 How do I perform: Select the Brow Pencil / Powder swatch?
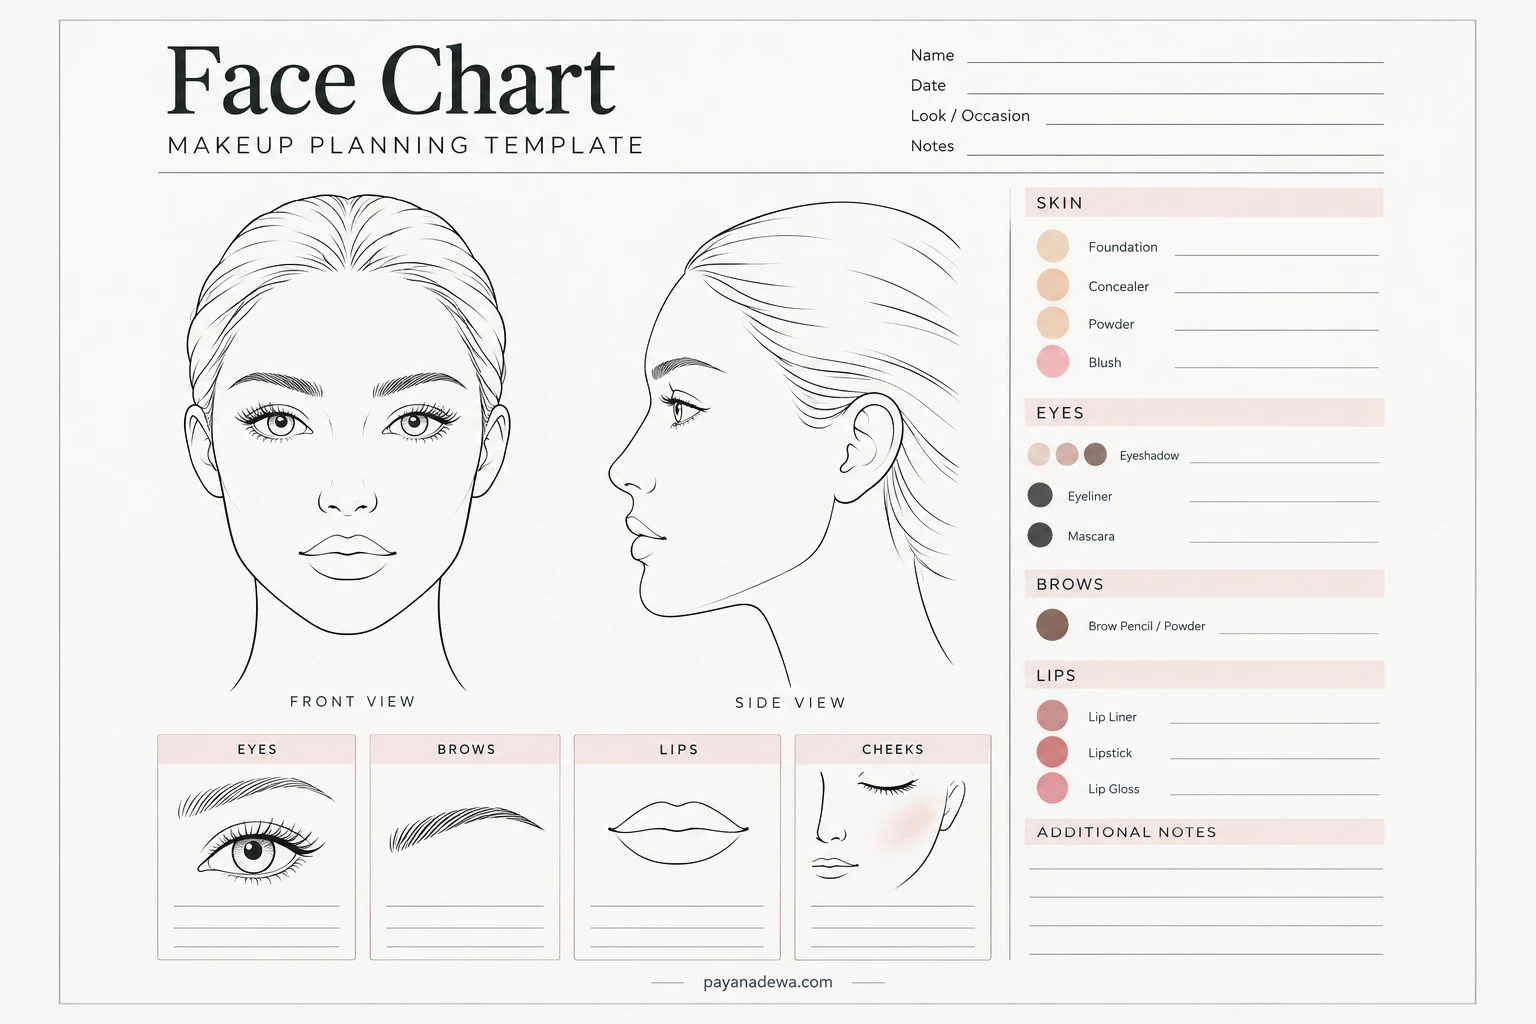pos(1052,625)
